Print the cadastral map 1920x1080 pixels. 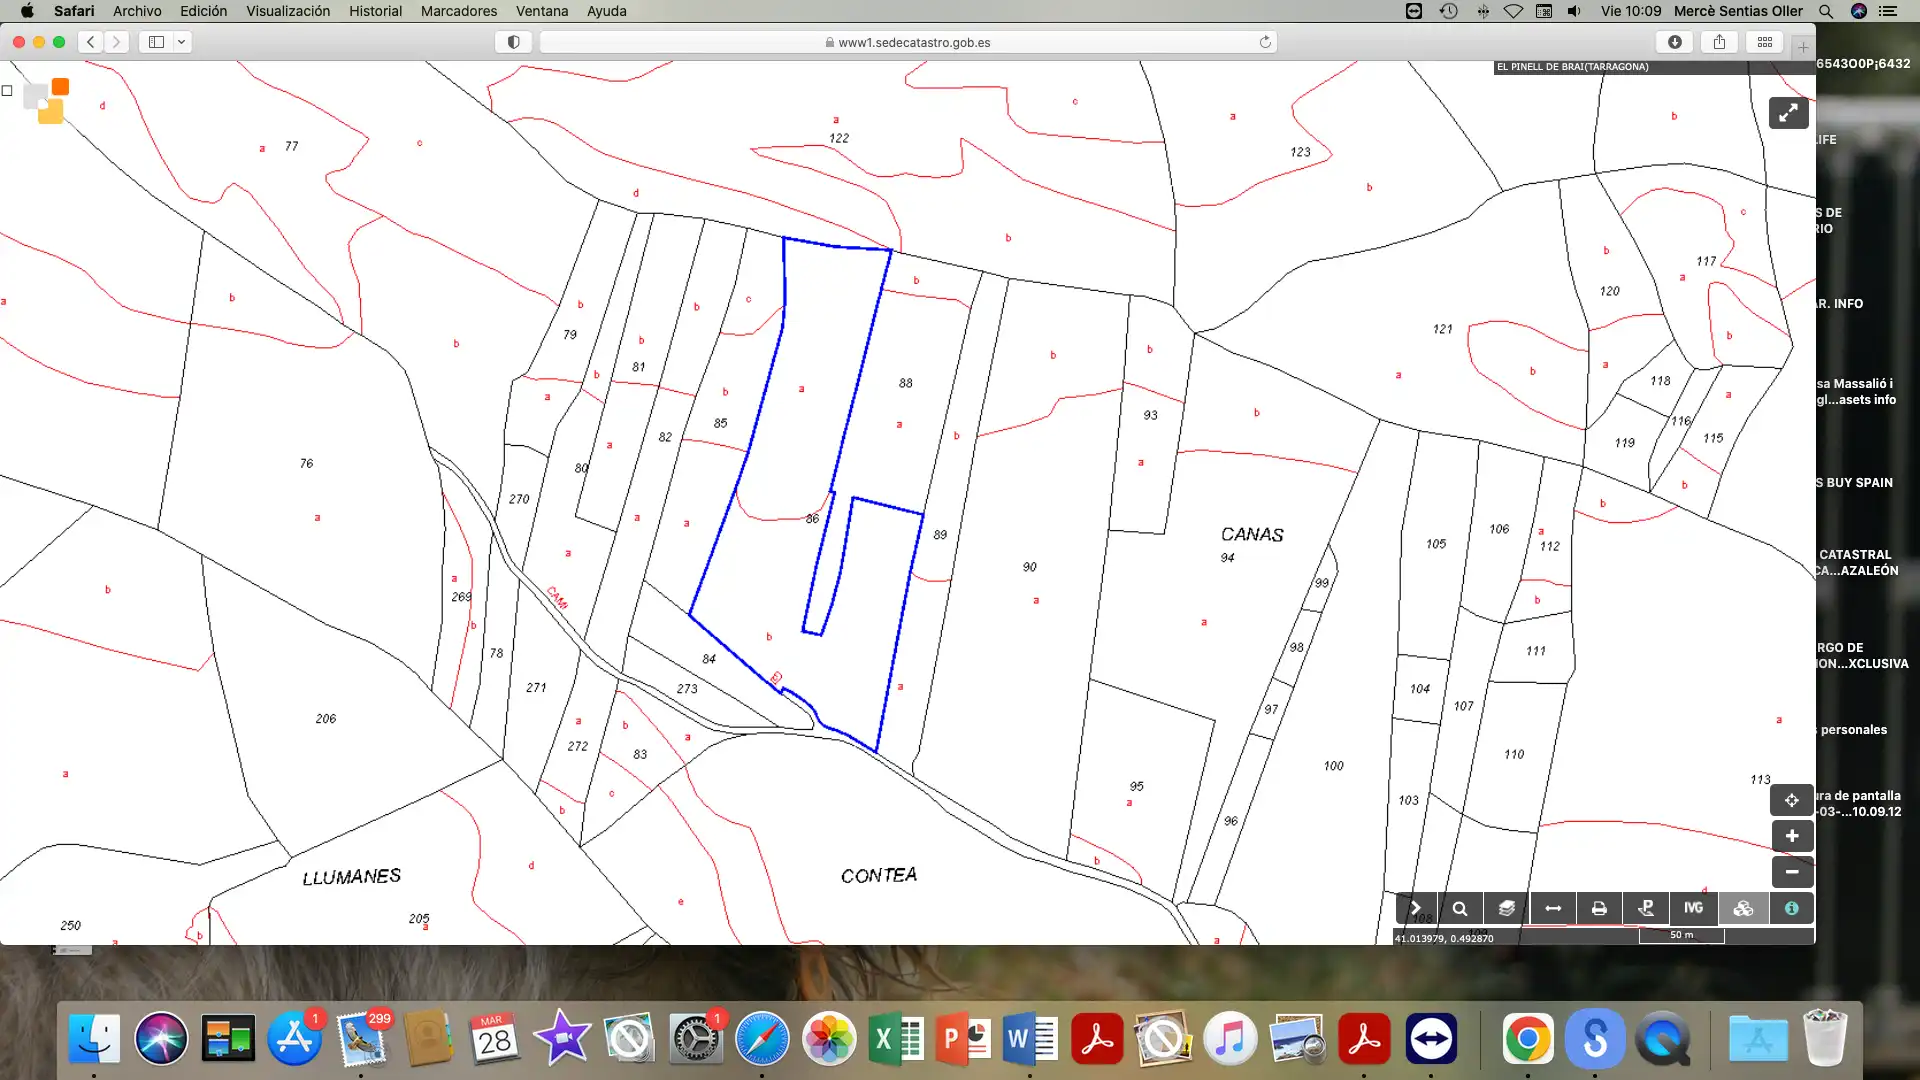[x=1599, y=908]
